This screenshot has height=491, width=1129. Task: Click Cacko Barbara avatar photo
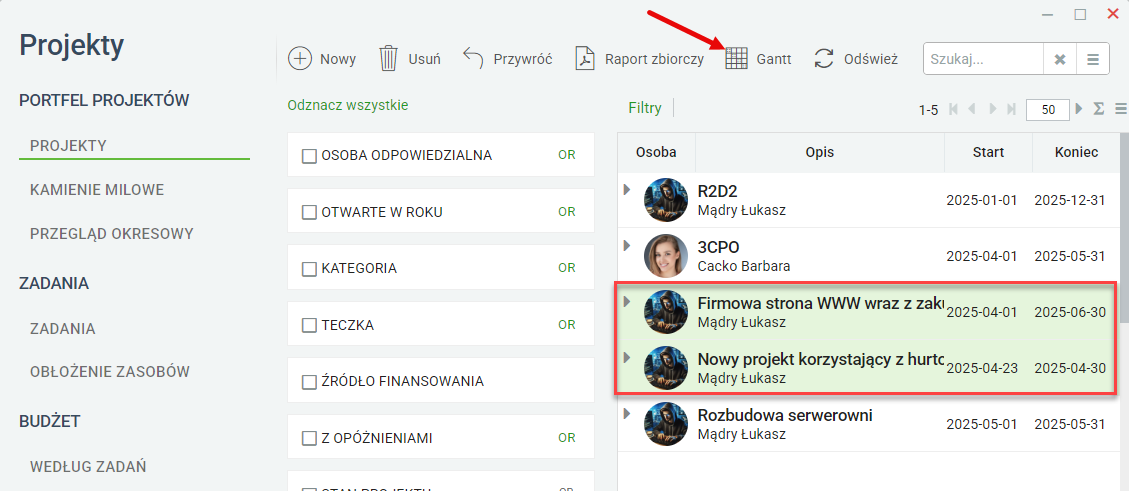pyautogui.click(x=666, y=256)
